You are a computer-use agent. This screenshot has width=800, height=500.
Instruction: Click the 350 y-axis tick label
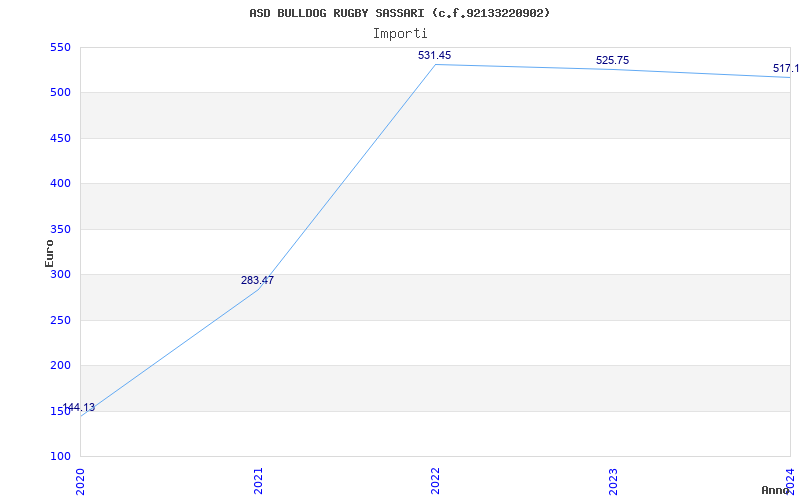[59, 229]
